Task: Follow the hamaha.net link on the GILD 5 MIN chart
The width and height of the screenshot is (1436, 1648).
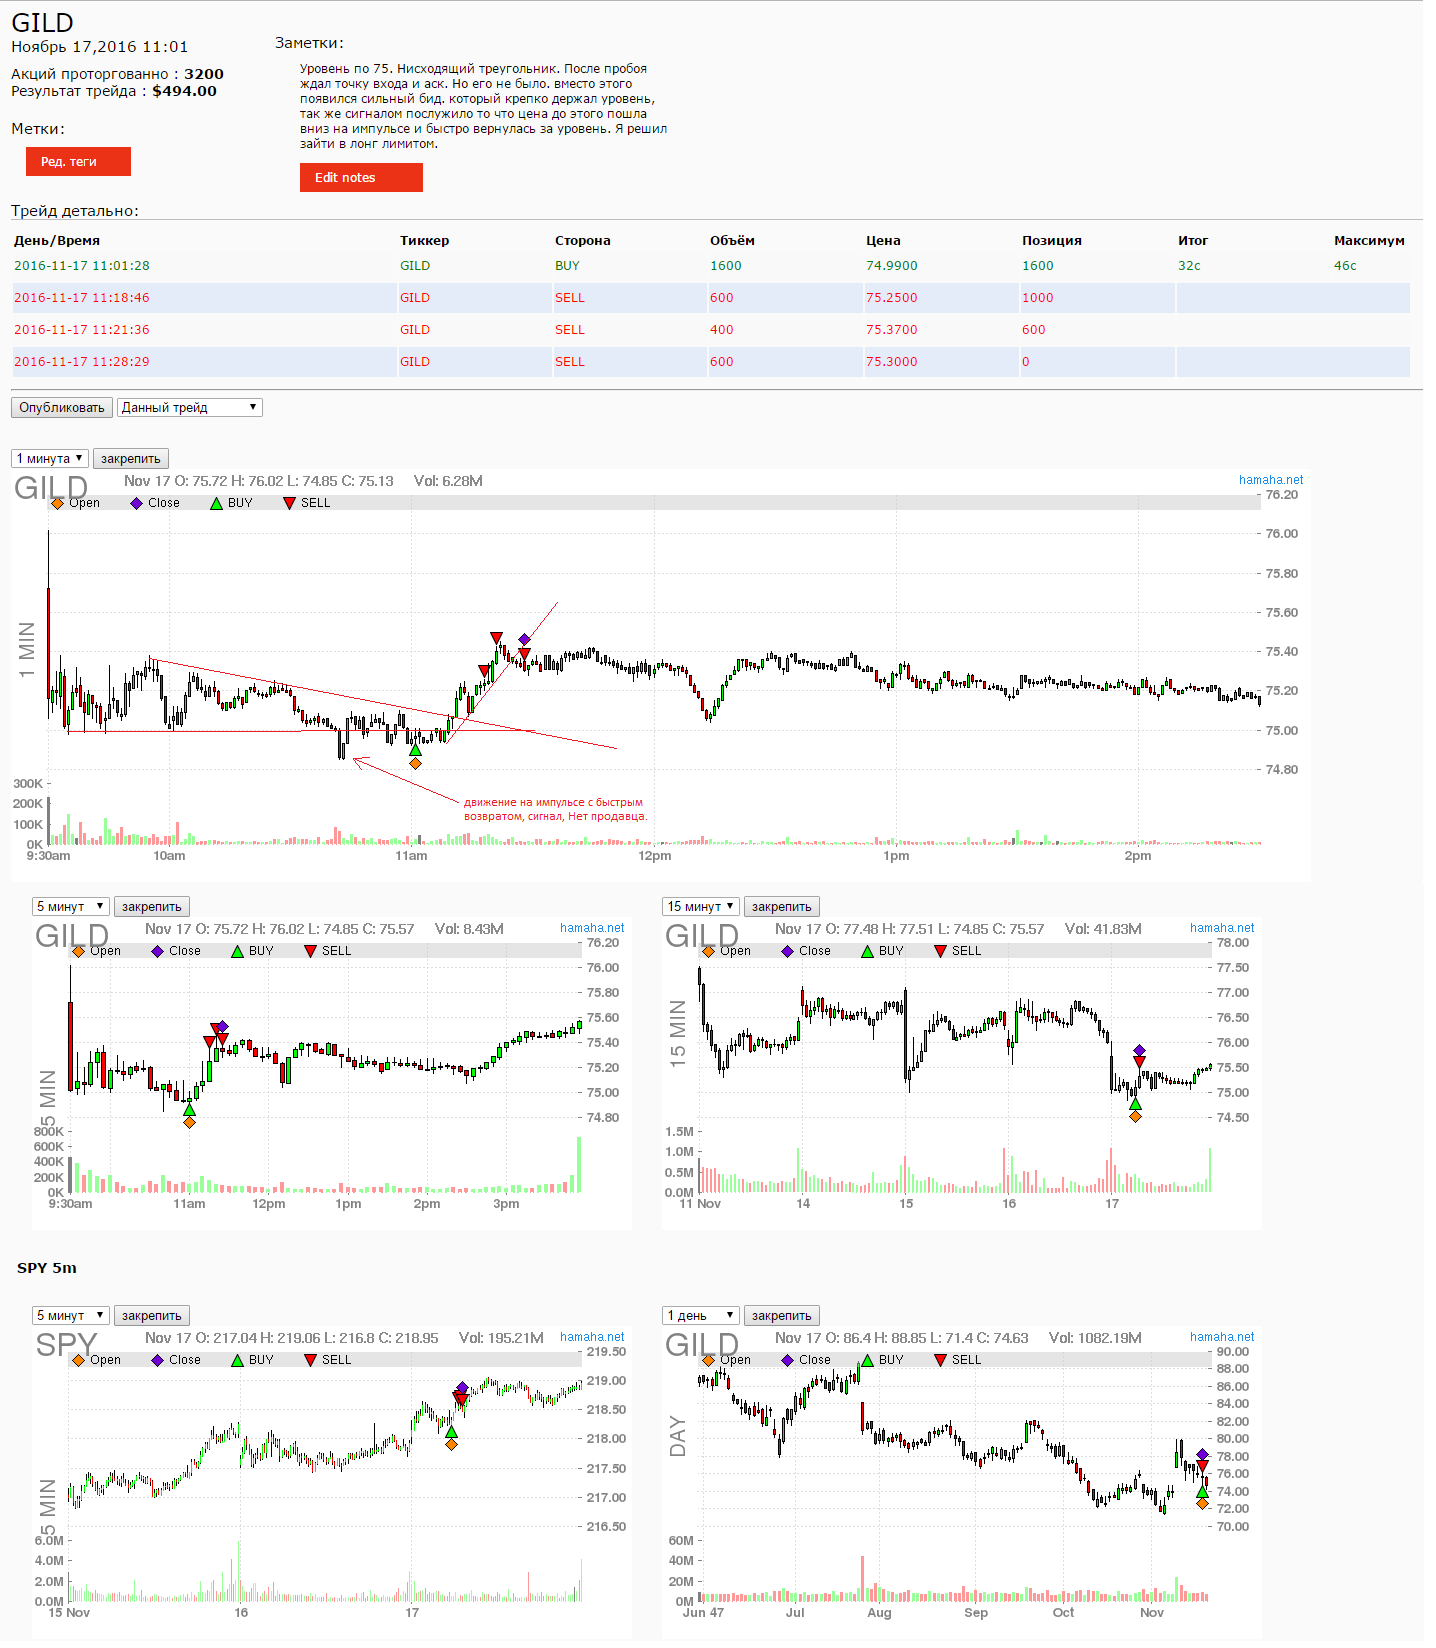Action: (x=592, y=928)
